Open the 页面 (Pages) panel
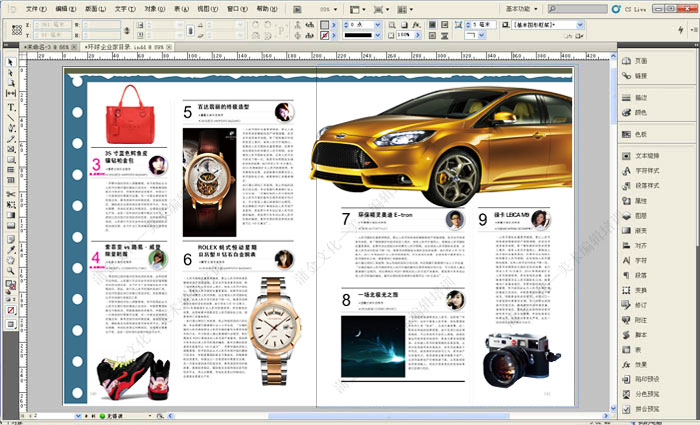This screenshot has width=700, height=425. (635, 61)
